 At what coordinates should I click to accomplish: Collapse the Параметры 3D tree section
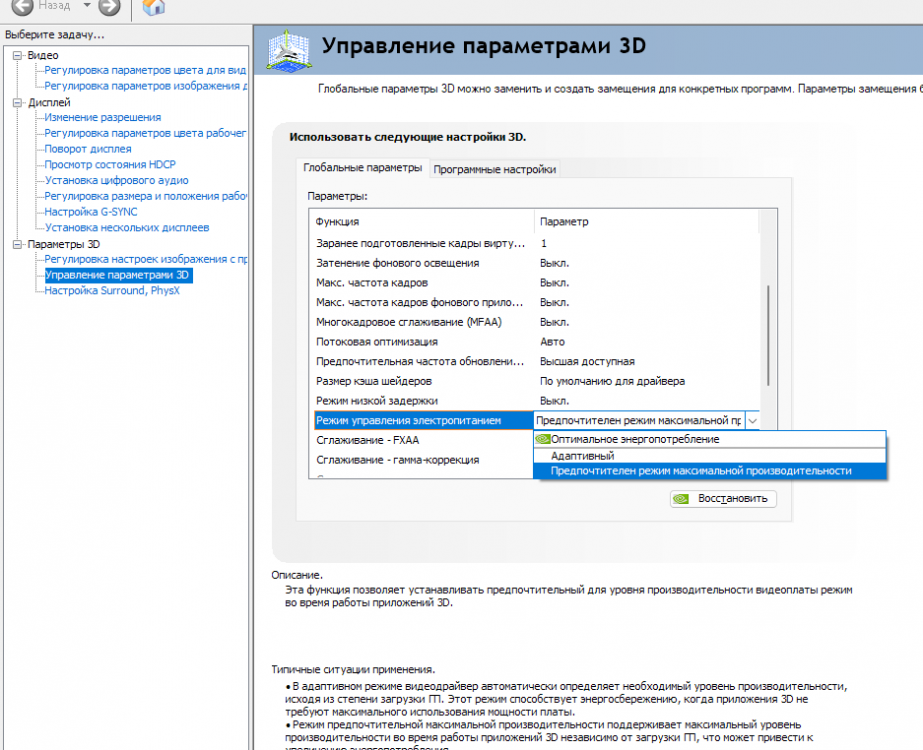point(17,244)
